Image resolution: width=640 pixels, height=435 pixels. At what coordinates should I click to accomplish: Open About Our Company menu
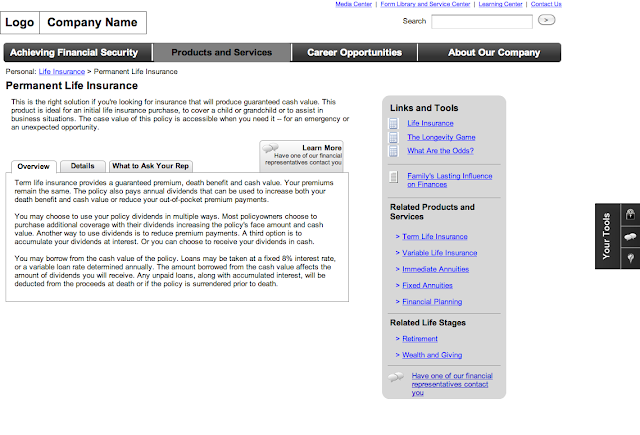pyautogui.click(x=489, y=53)
